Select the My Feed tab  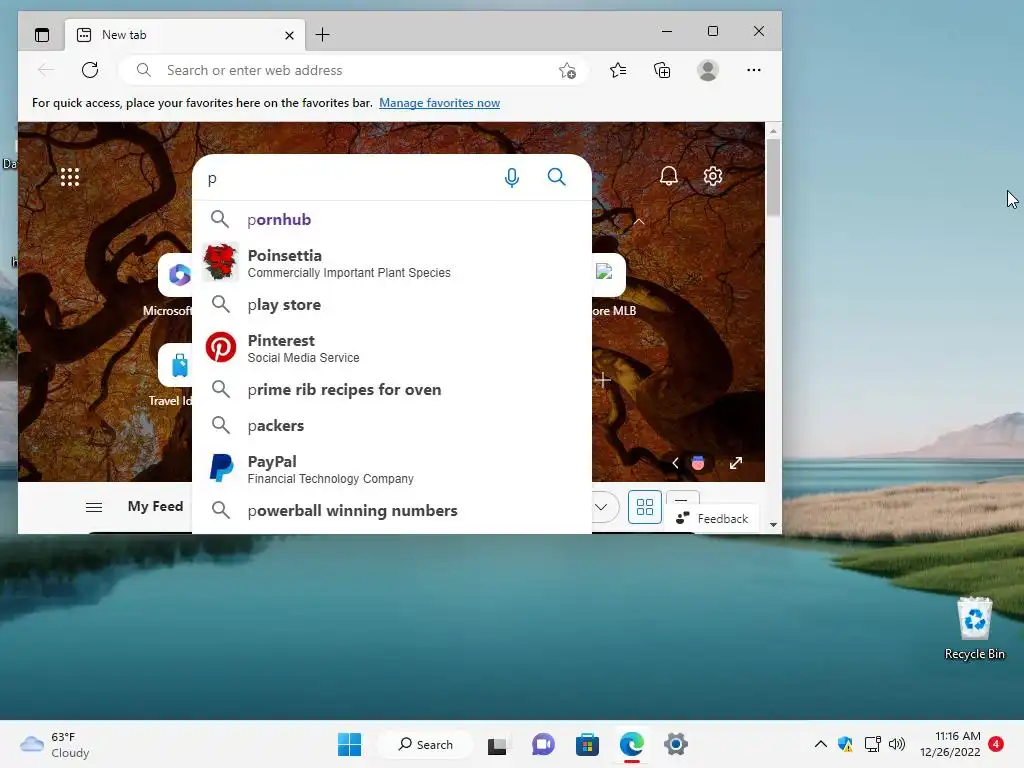coord(155,506)
